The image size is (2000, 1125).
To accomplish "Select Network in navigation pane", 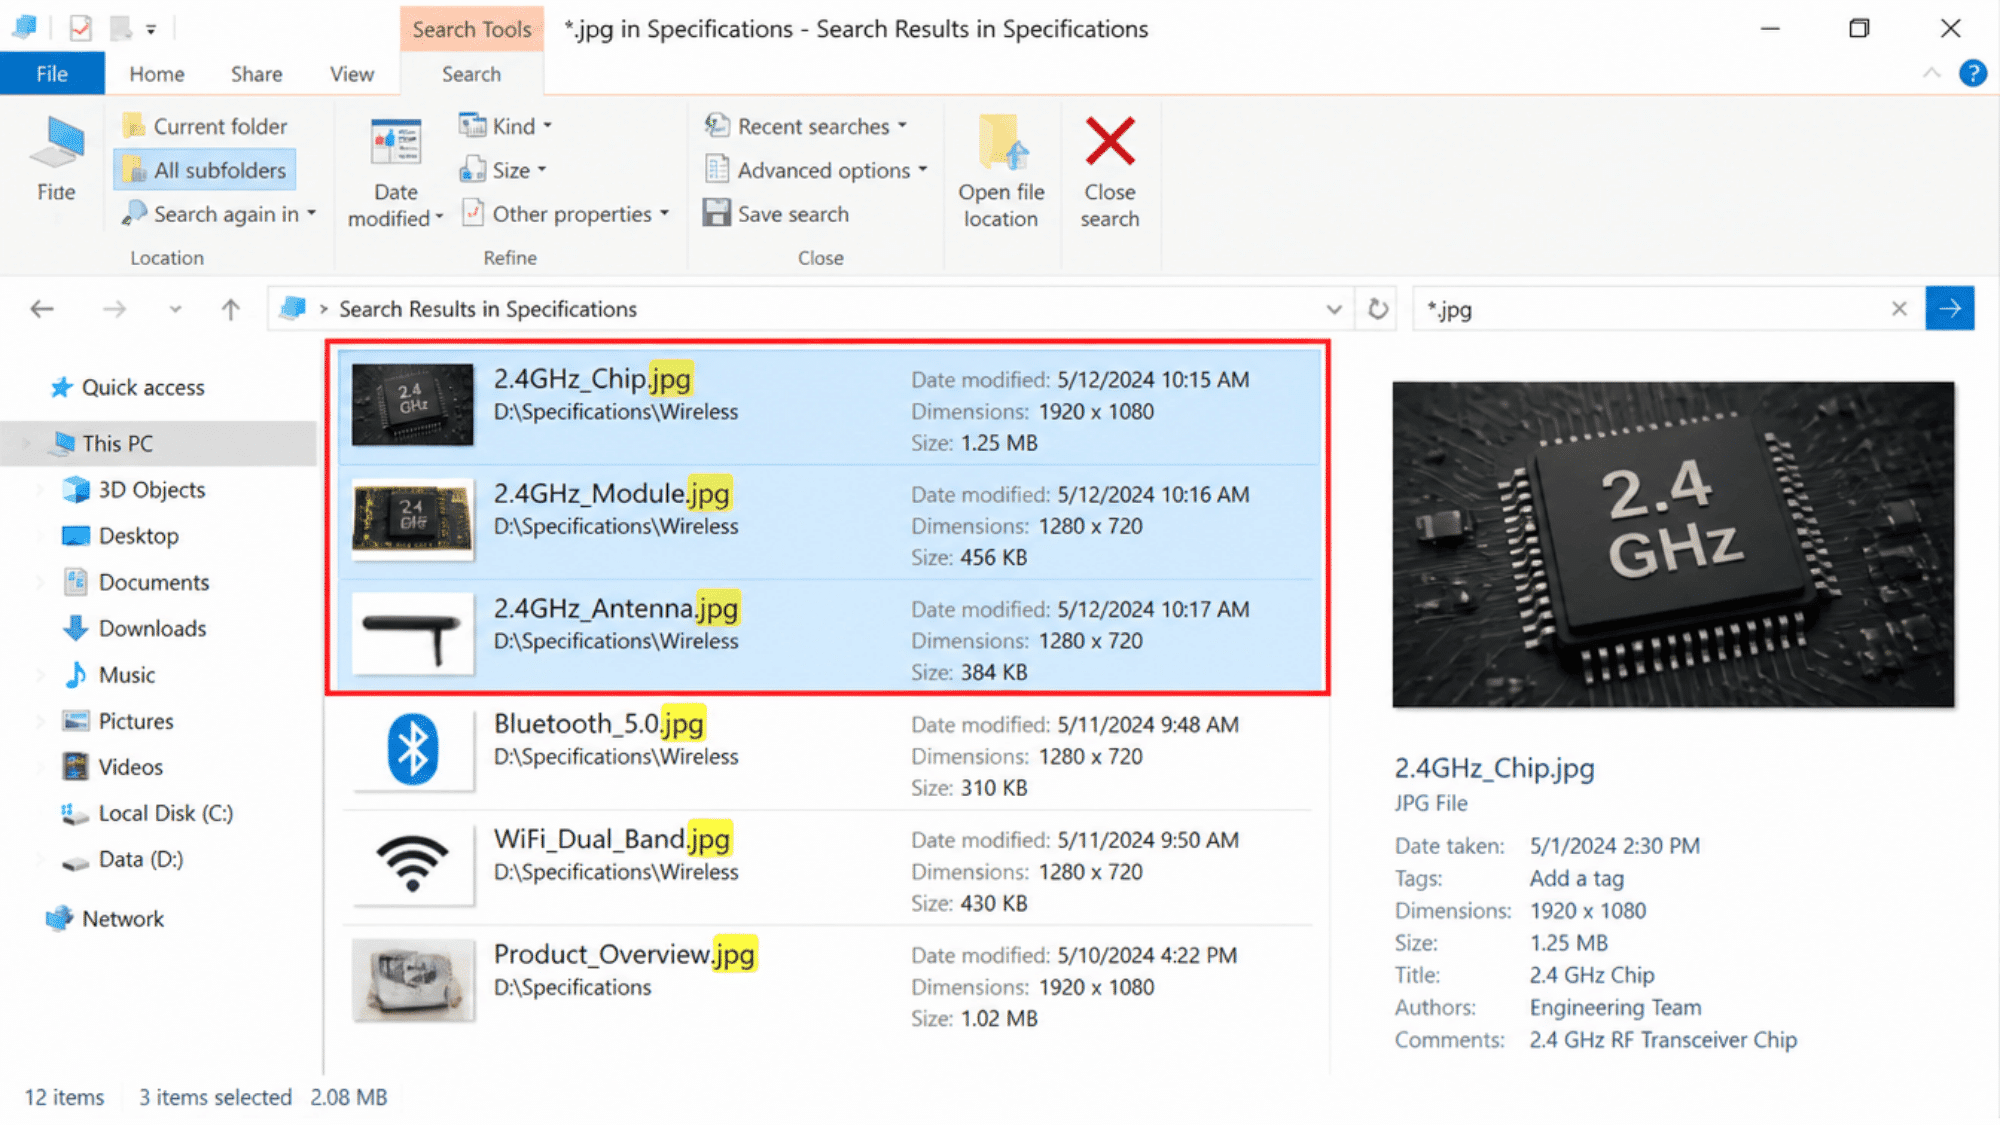I will click(x=104, y=918).
